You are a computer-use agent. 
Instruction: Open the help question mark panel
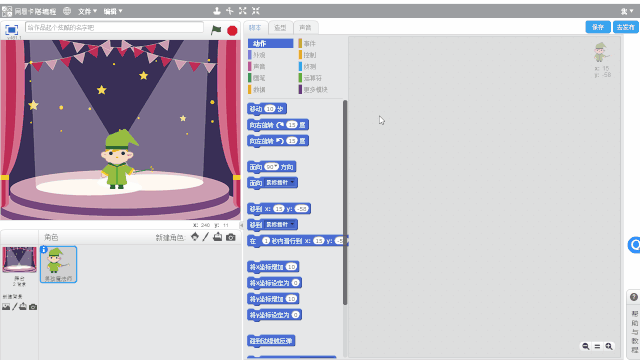tap(633, 297)
